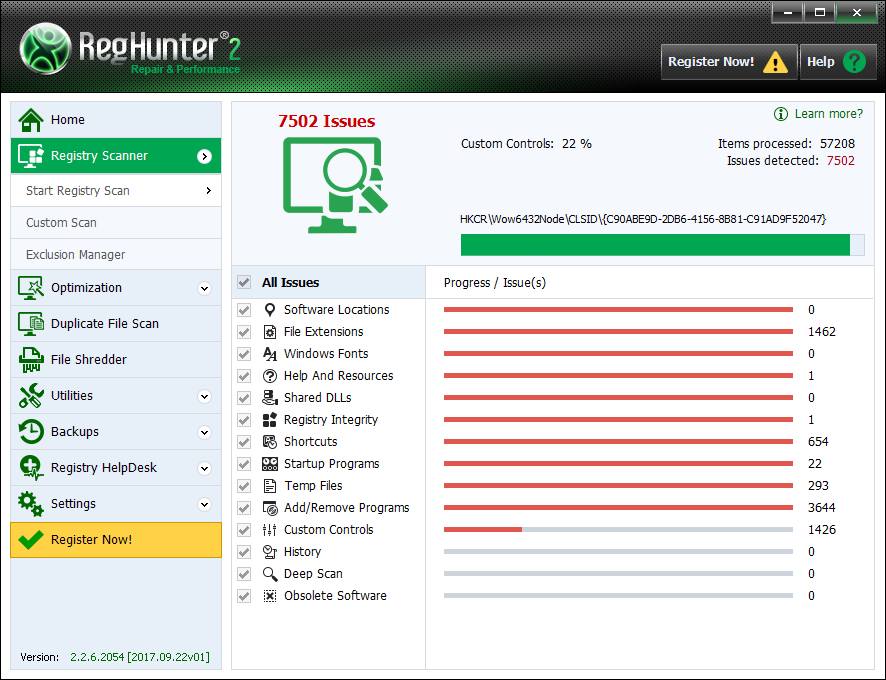The width and height of the screenshot is (886, 680).
Task: Open the Custom Scan submenu item
Action: (x=116, y=223)
